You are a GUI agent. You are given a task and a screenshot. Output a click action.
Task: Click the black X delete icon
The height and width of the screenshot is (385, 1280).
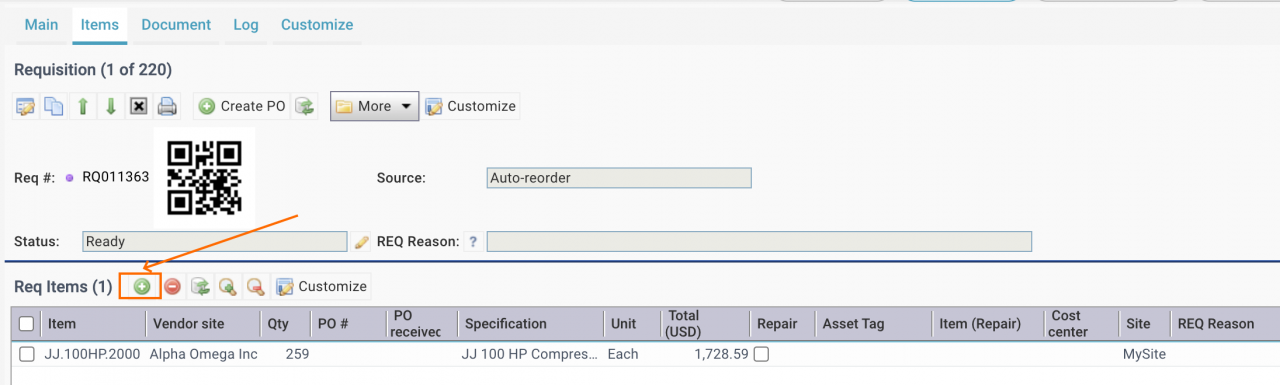[x=139, y=106]
